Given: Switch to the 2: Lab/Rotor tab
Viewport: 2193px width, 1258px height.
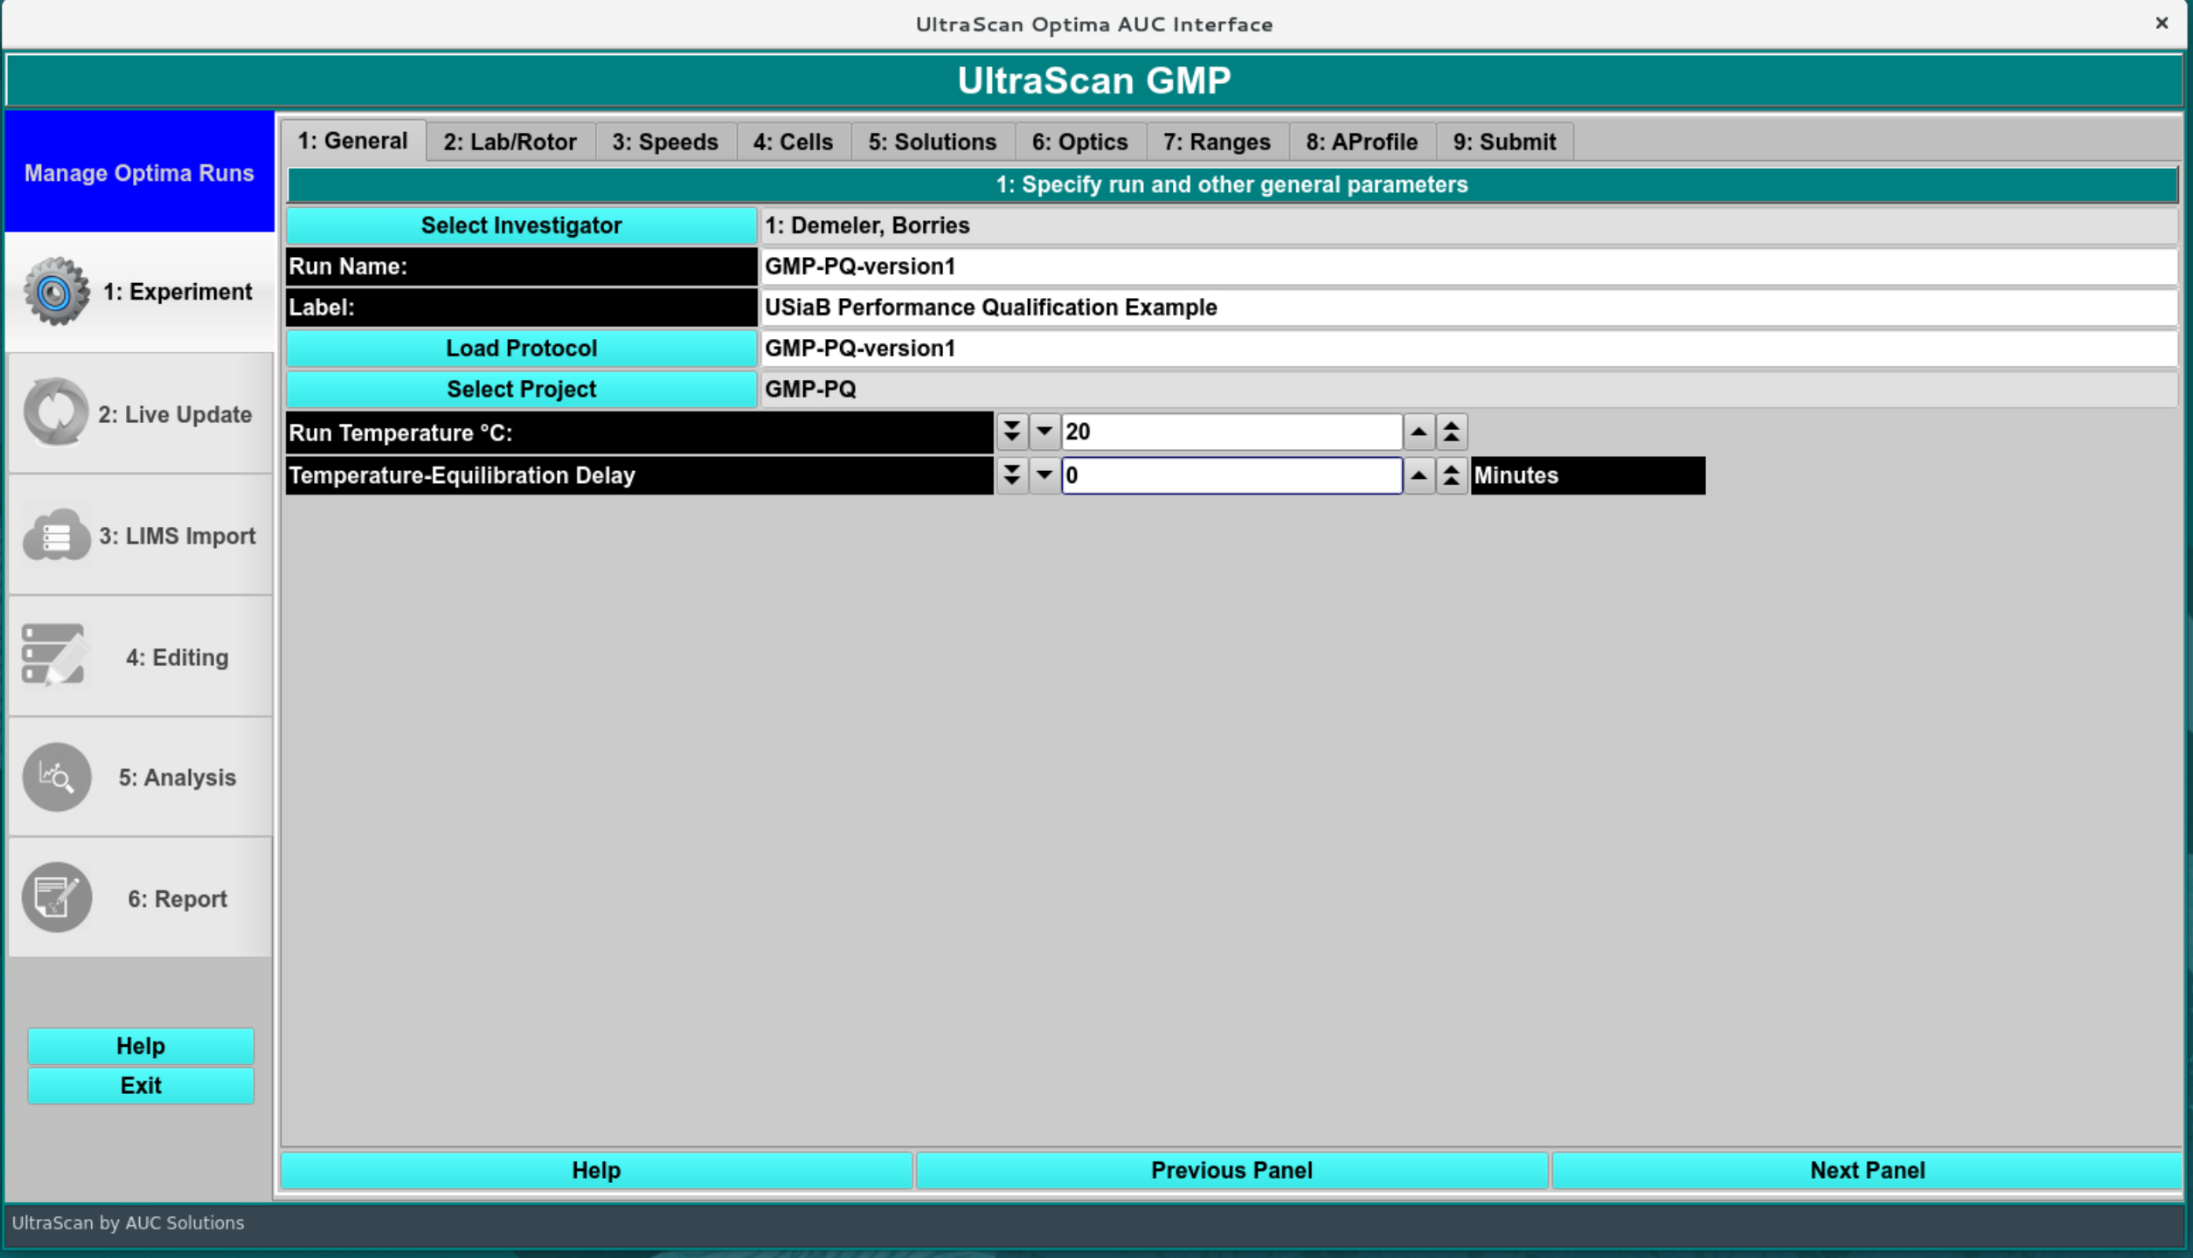Looking at the screenshot, I should pos(510,142).
